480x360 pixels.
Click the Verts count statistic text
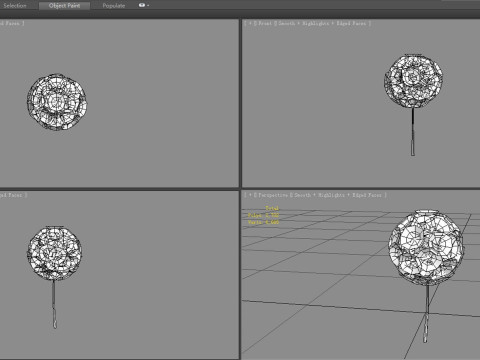263,222
